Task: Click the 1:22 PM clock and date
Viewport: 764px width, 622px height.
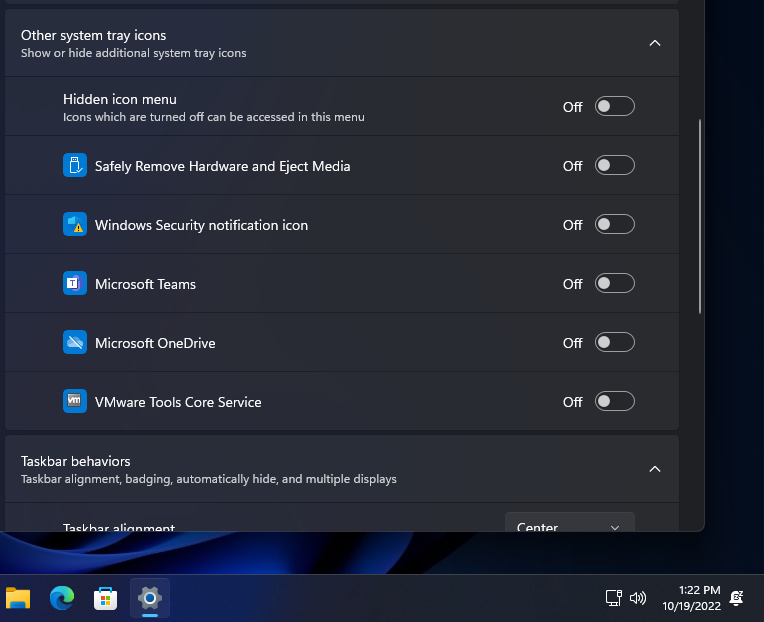Action: pos(691,598)
